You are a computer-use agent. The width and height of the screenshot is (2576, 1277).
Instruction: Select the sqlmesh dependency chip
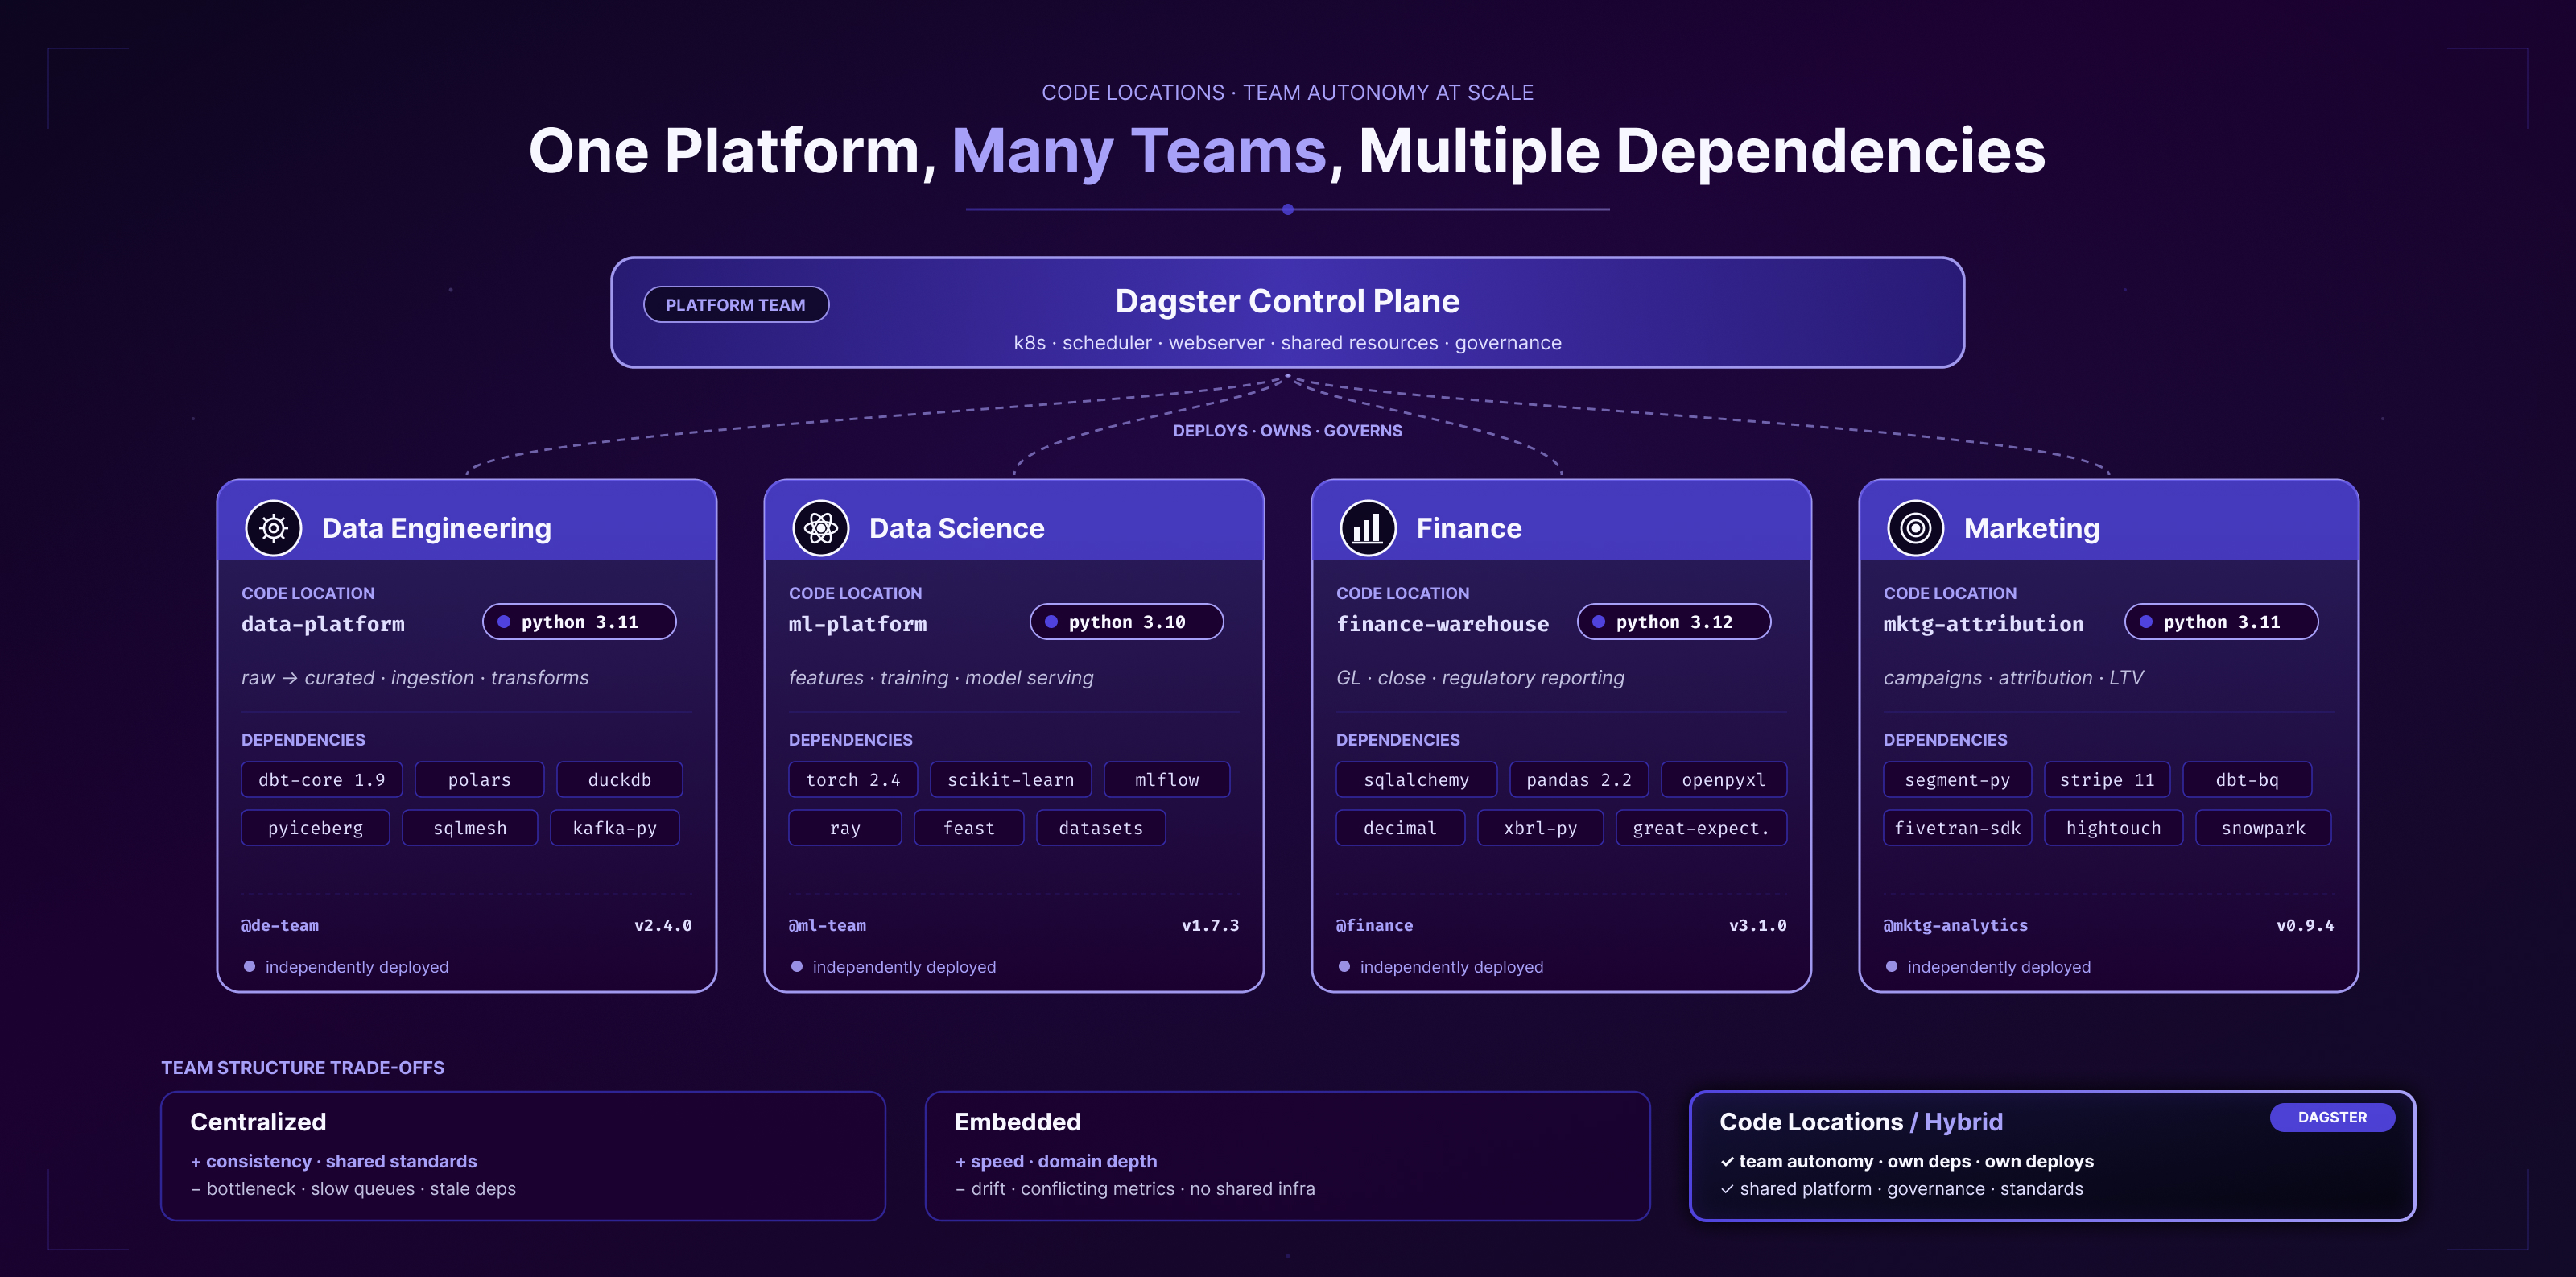tap(470, 828)
